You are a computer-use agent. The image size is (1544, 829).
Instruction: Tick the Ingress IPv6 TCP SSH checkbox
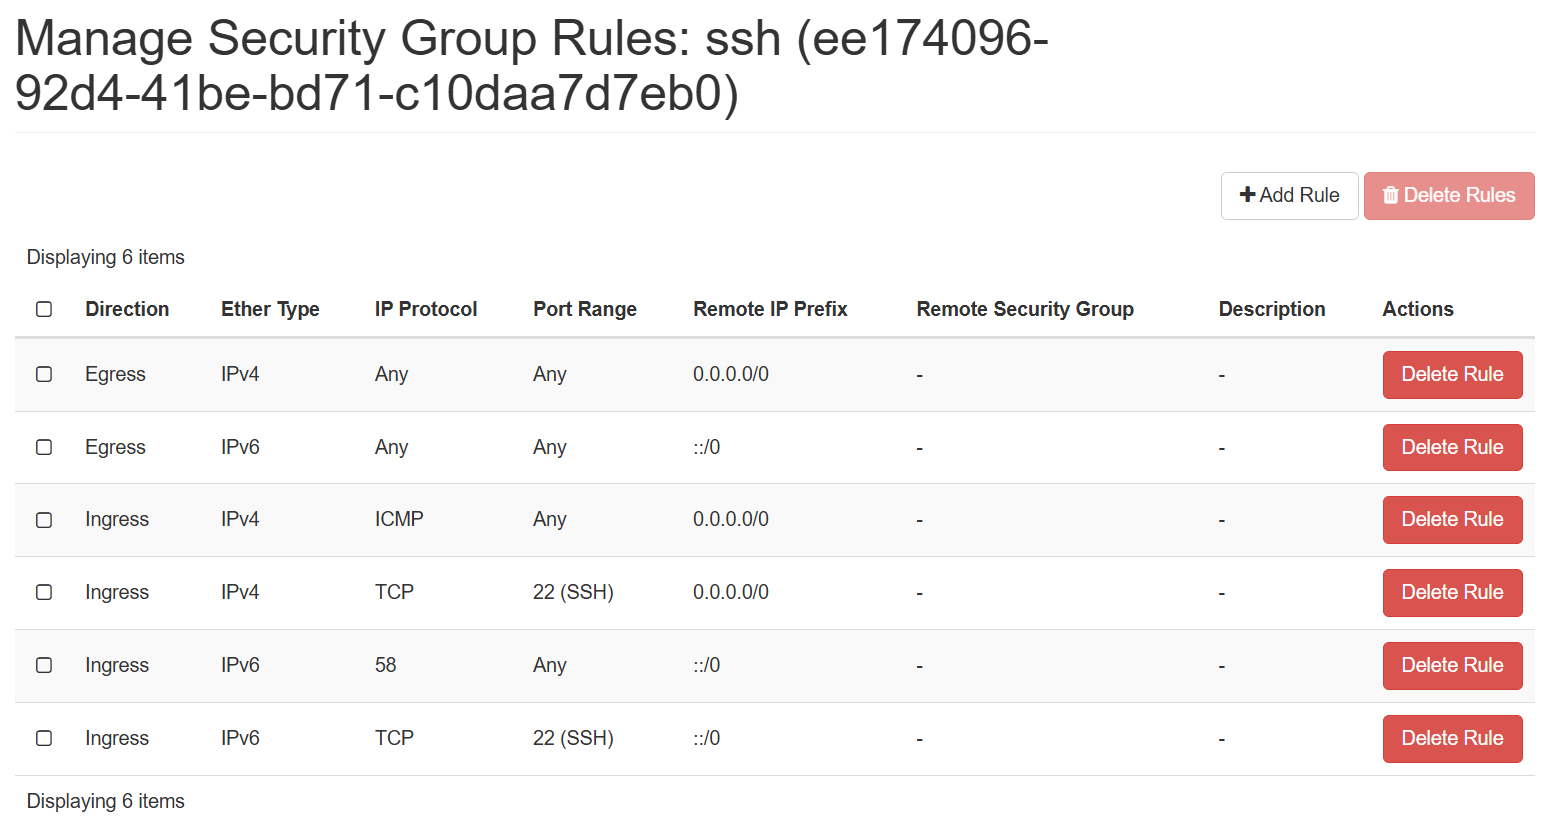pyautogui.click(x=44, y=738)
